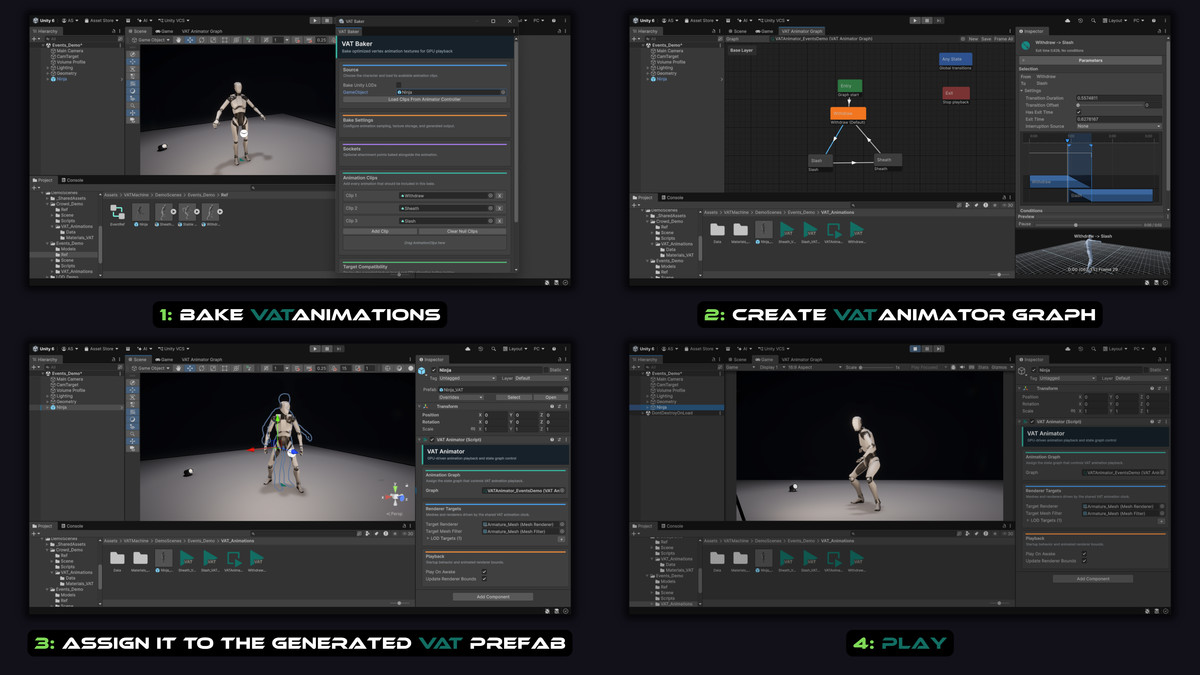1200x675 pixels.
Task: Click Add Clip in VAT Baker
Action: point(380,231)
